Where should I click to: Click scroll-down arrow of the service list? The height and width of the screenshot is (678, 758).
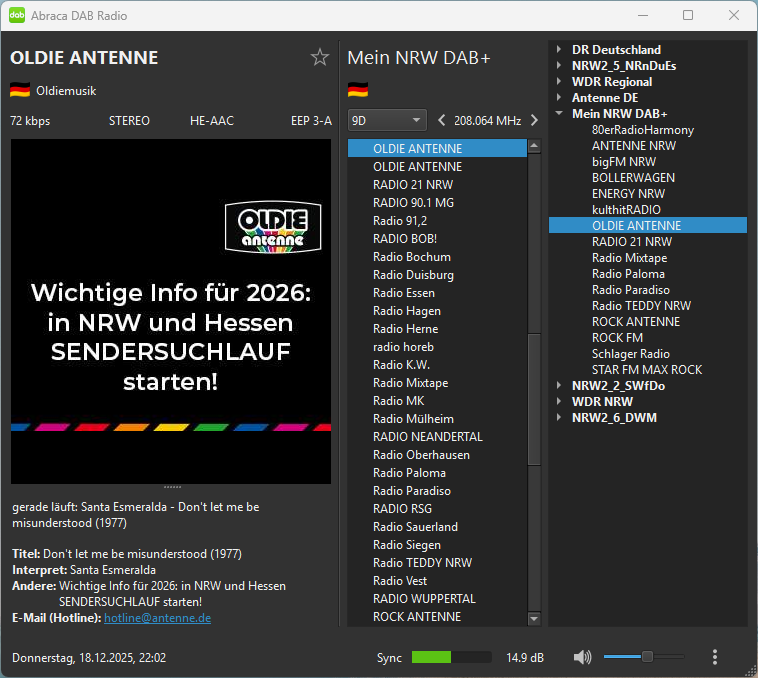(534, 619)
